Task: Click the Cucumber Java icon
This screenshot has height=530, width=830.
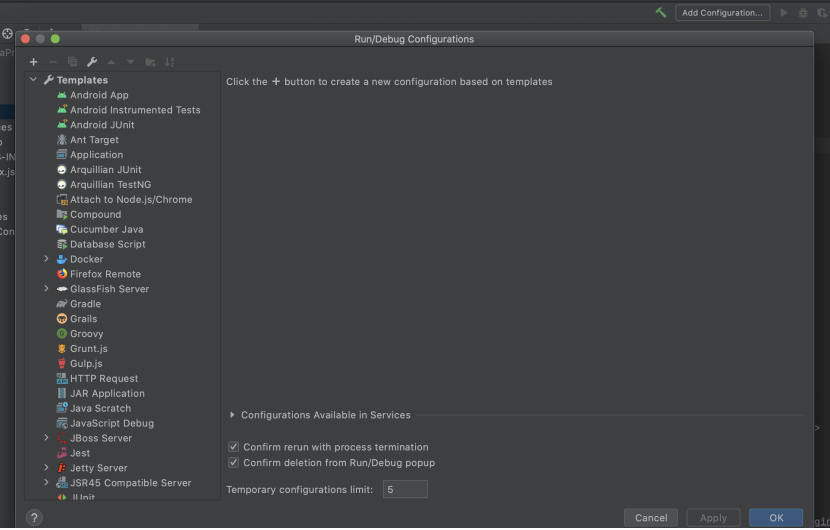Action: pos(62,230)
